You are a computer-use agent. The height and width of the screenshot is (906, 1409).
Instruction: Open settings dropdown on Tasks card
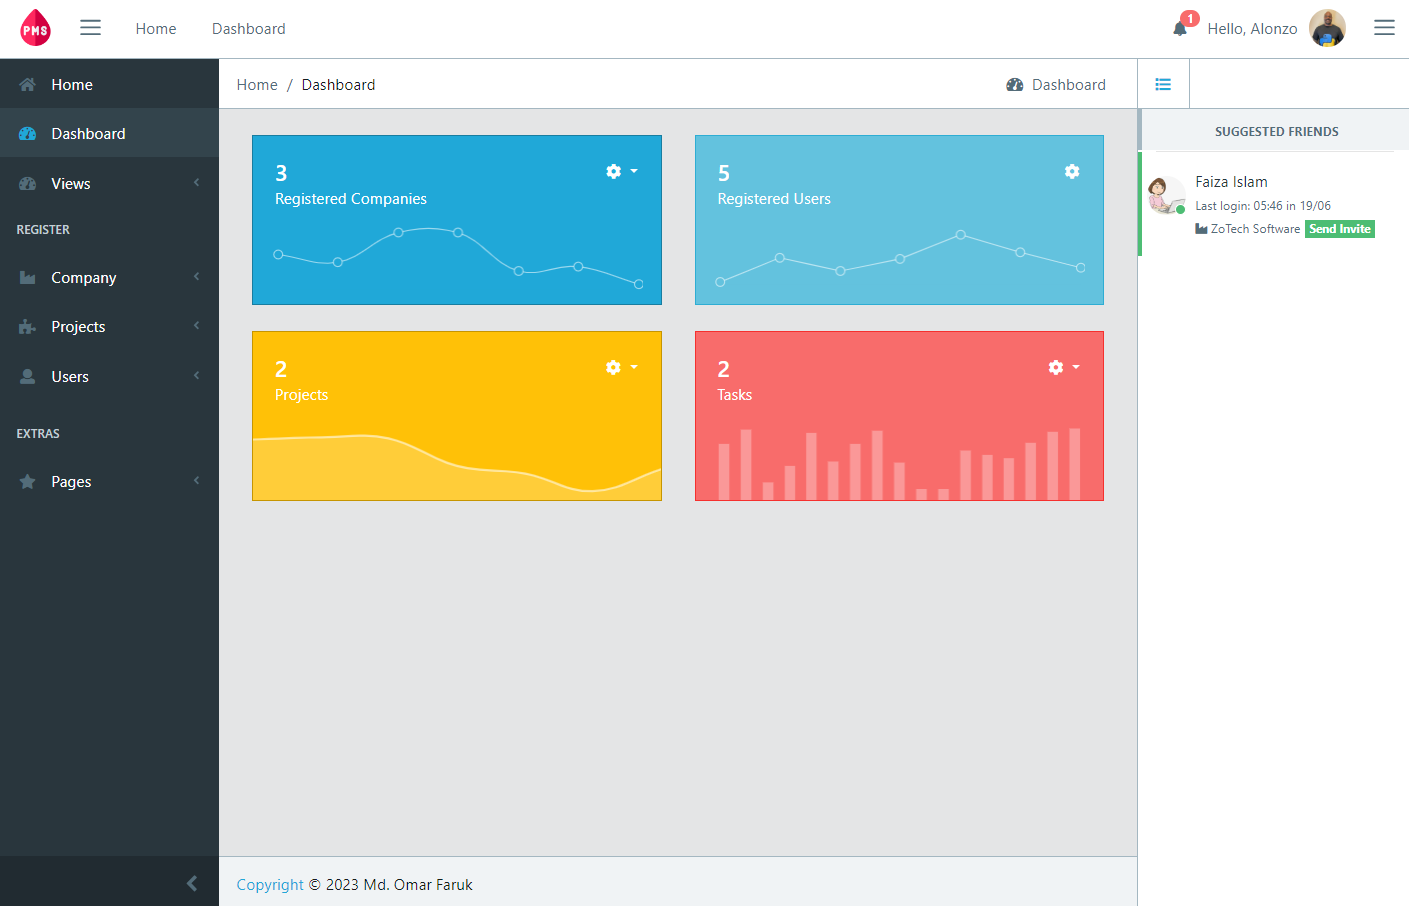point(1062,368)
